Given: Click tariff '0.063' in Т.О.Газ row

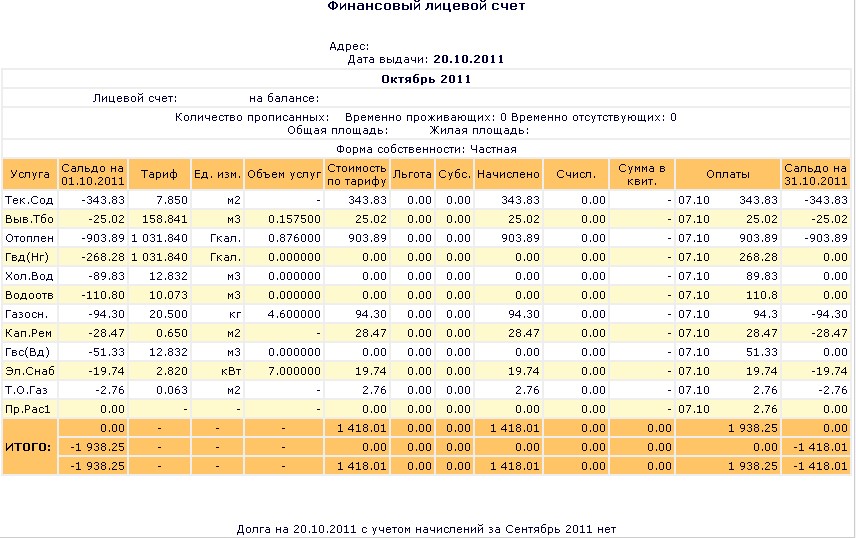Looking at the screenshot, I should (x=171, y=390).
